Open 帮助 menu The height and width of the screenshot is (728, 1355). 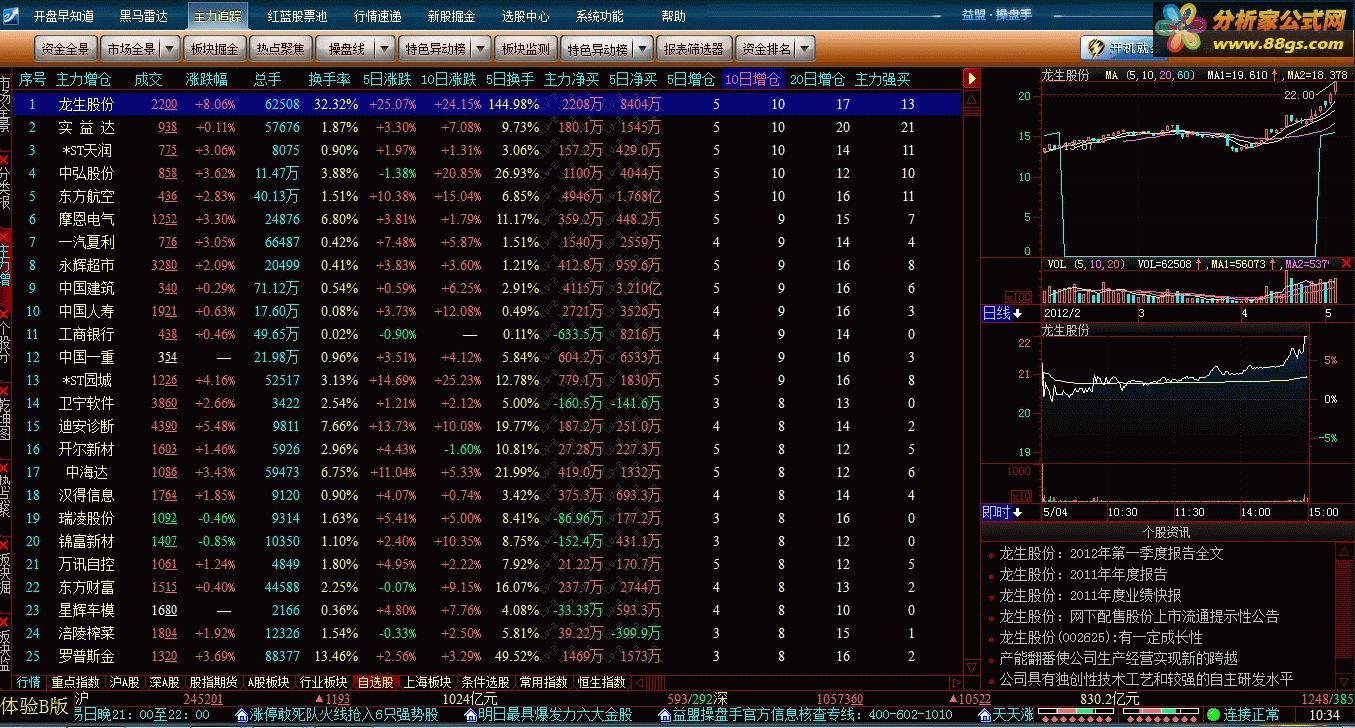click(x=674, y=16)
